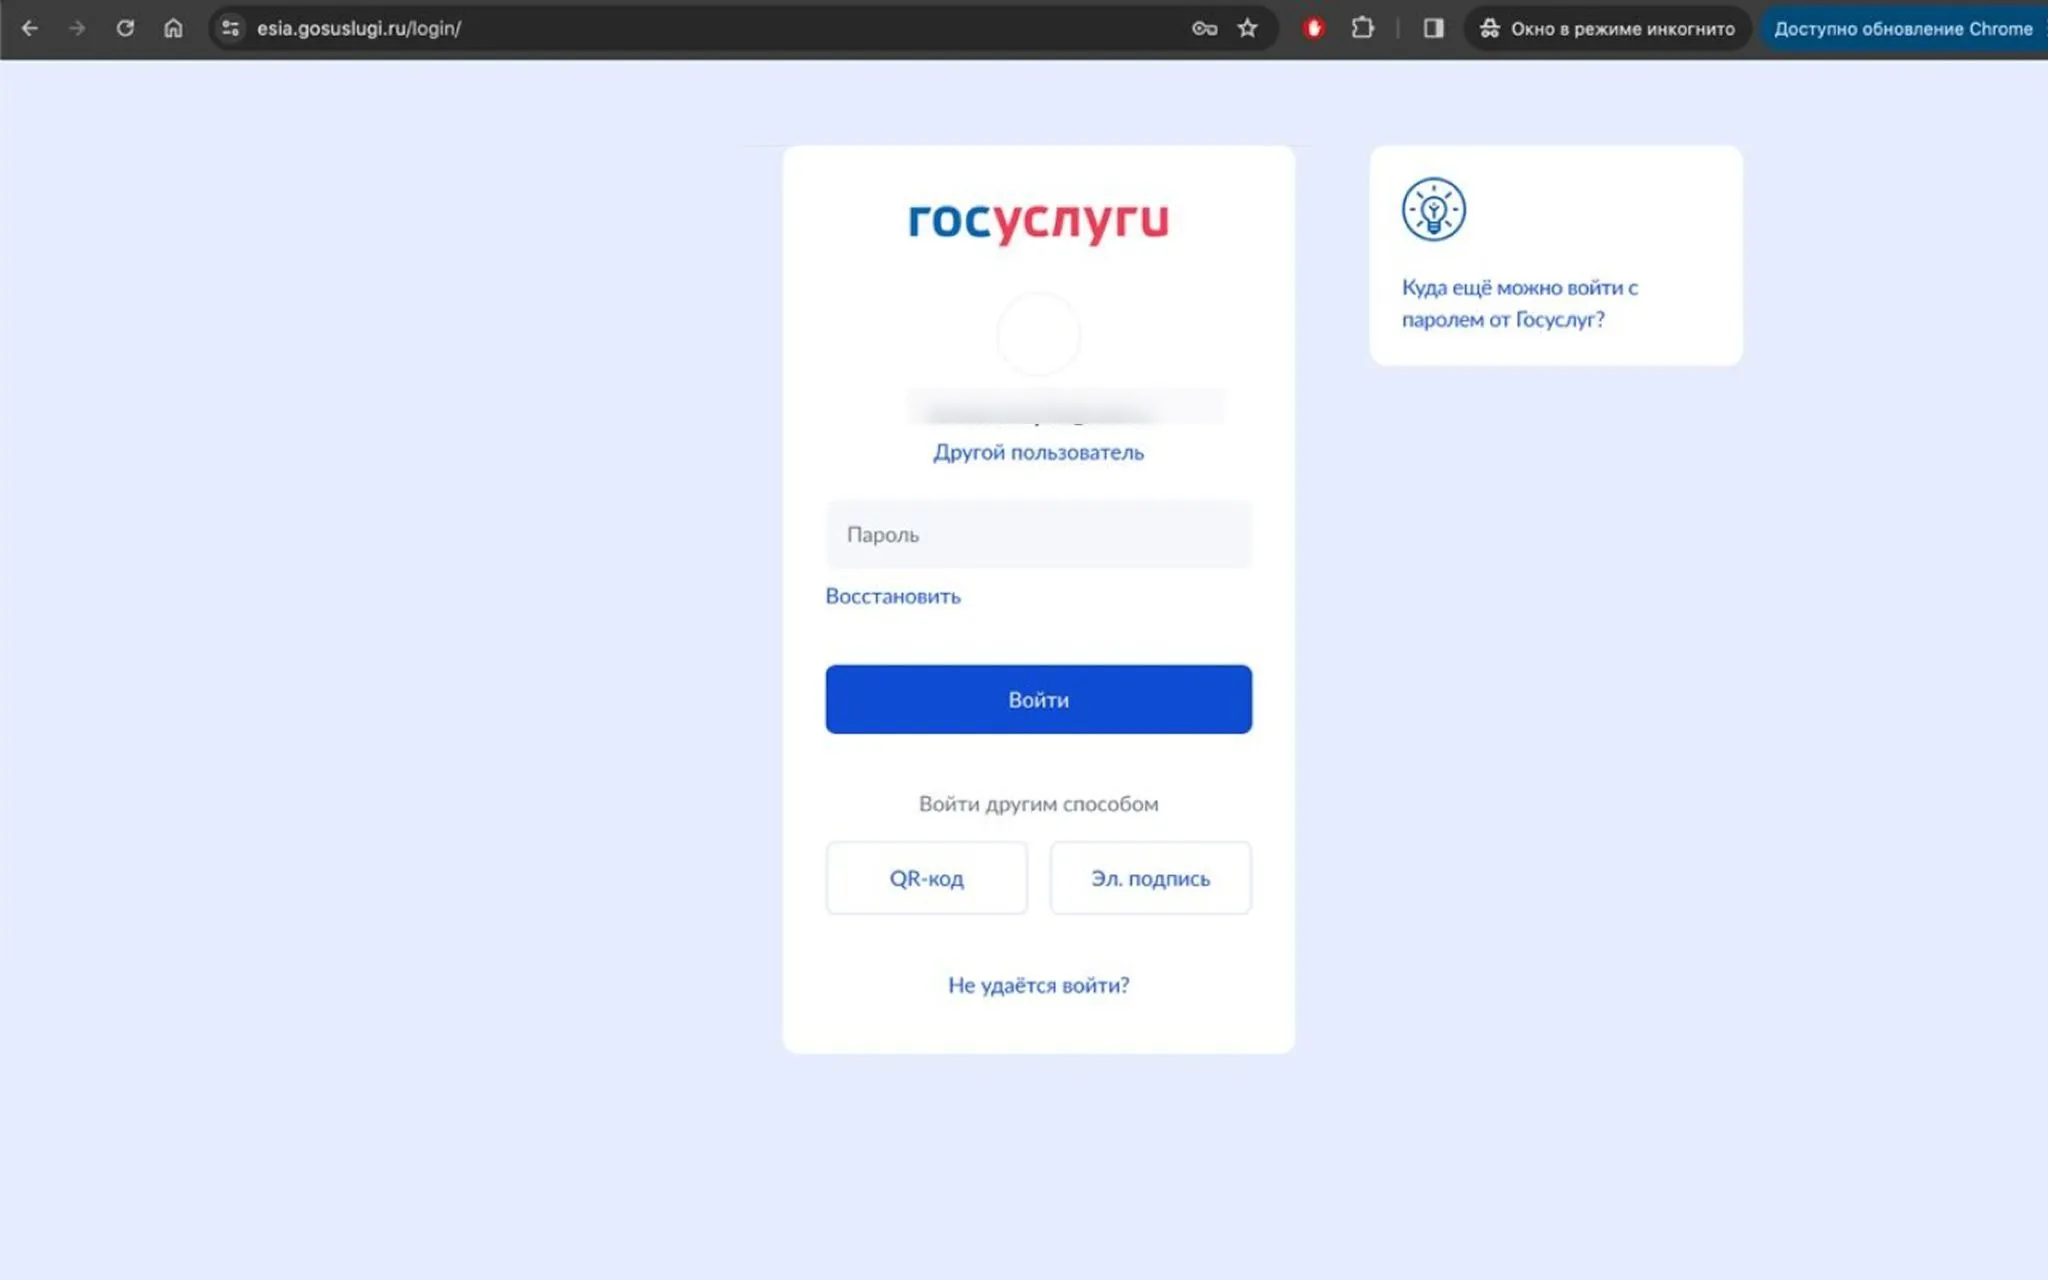Submit login with Войти button

point(1038,699)
